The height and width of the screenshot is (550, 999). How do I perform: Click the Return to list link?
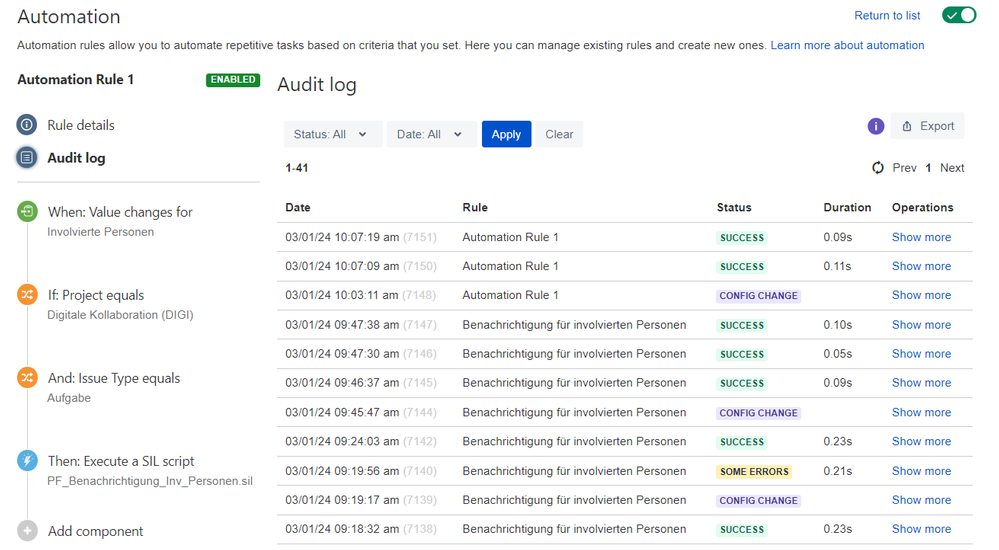pos(887,15)
